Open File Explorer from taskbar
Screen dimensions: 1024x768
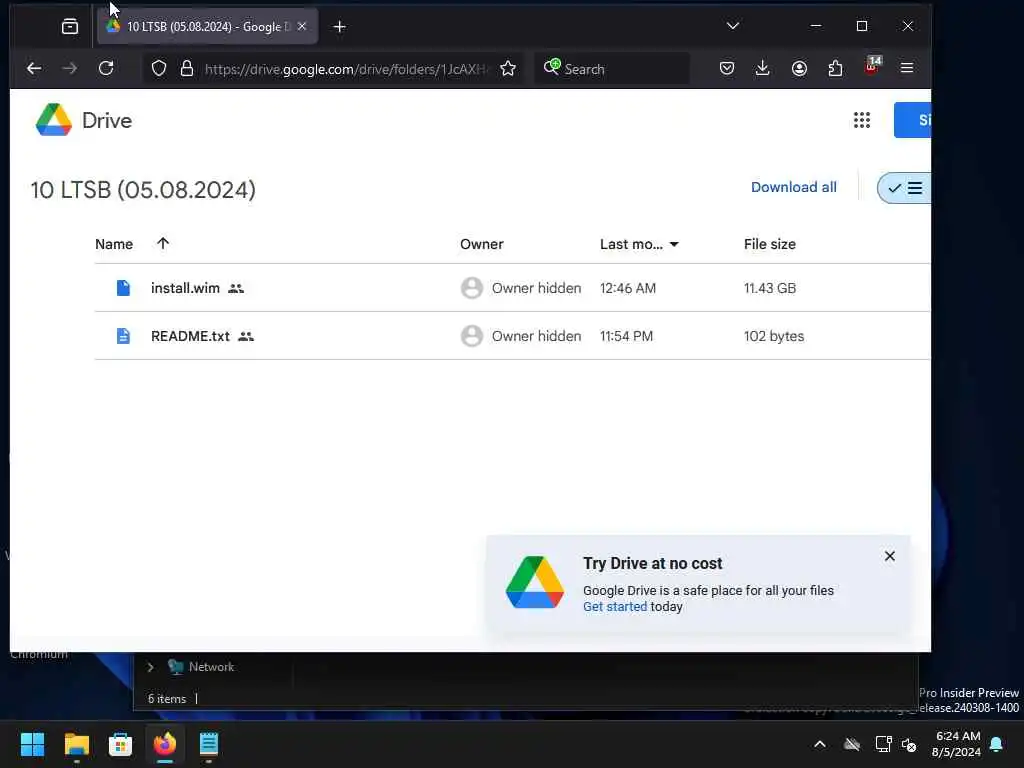pos(76,744)
